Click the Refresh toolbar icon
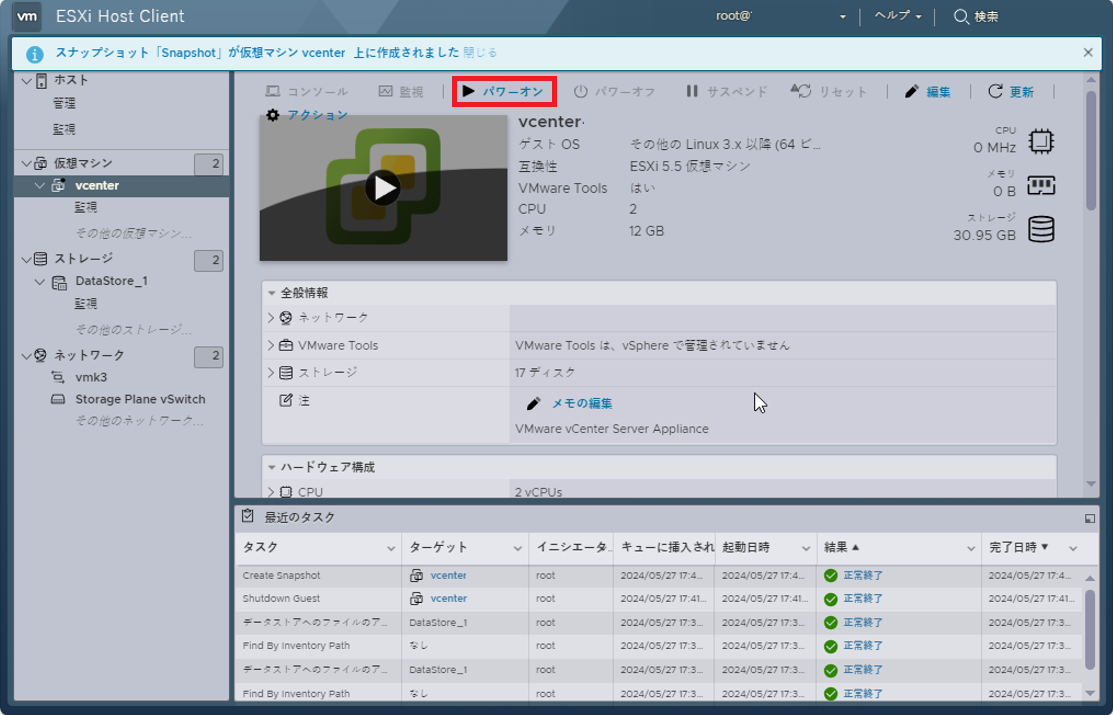 [x=995, y=92]
